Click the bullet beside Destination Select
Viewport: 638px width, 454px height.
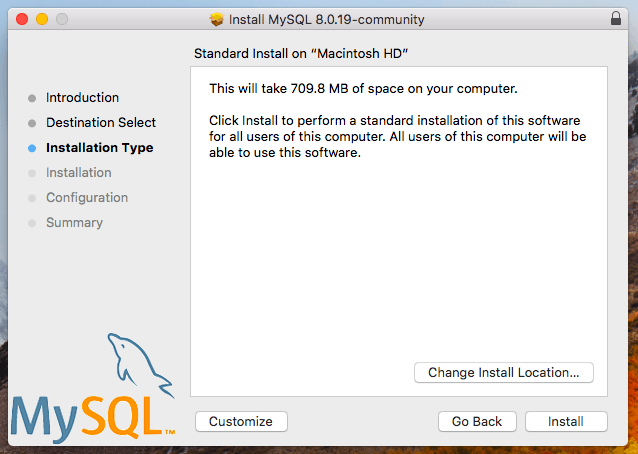32,123
